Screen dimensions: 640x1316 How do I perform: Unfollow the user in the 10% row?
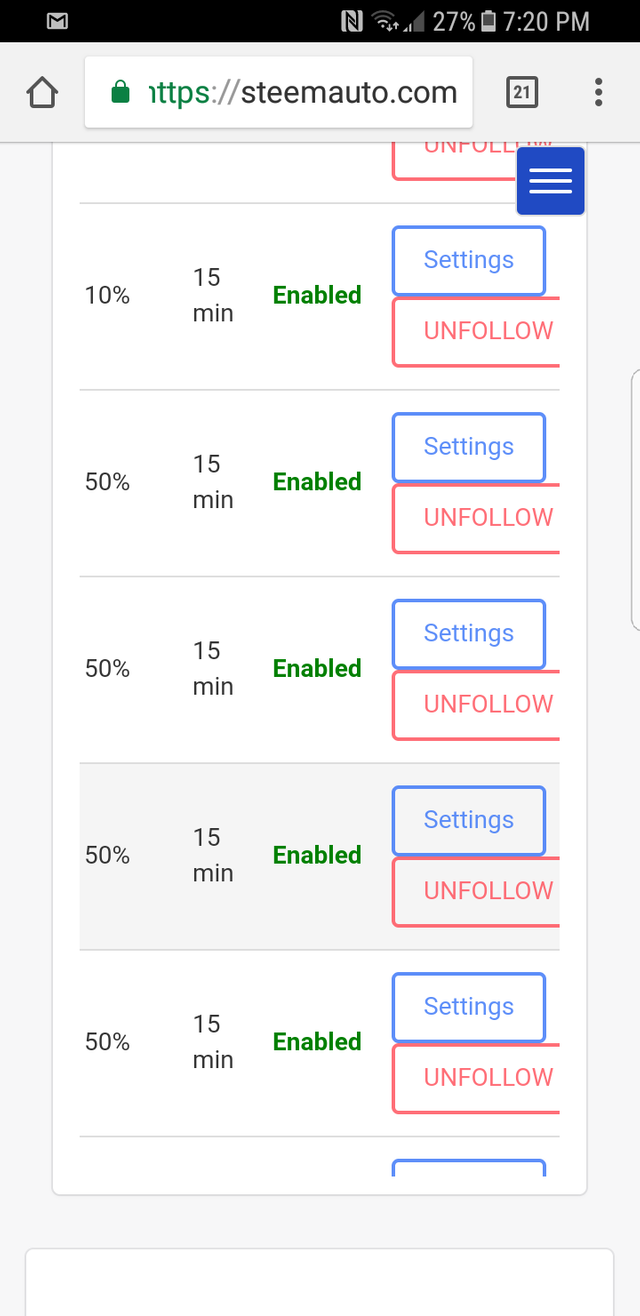pyautogui.click(x=476, y=331)
